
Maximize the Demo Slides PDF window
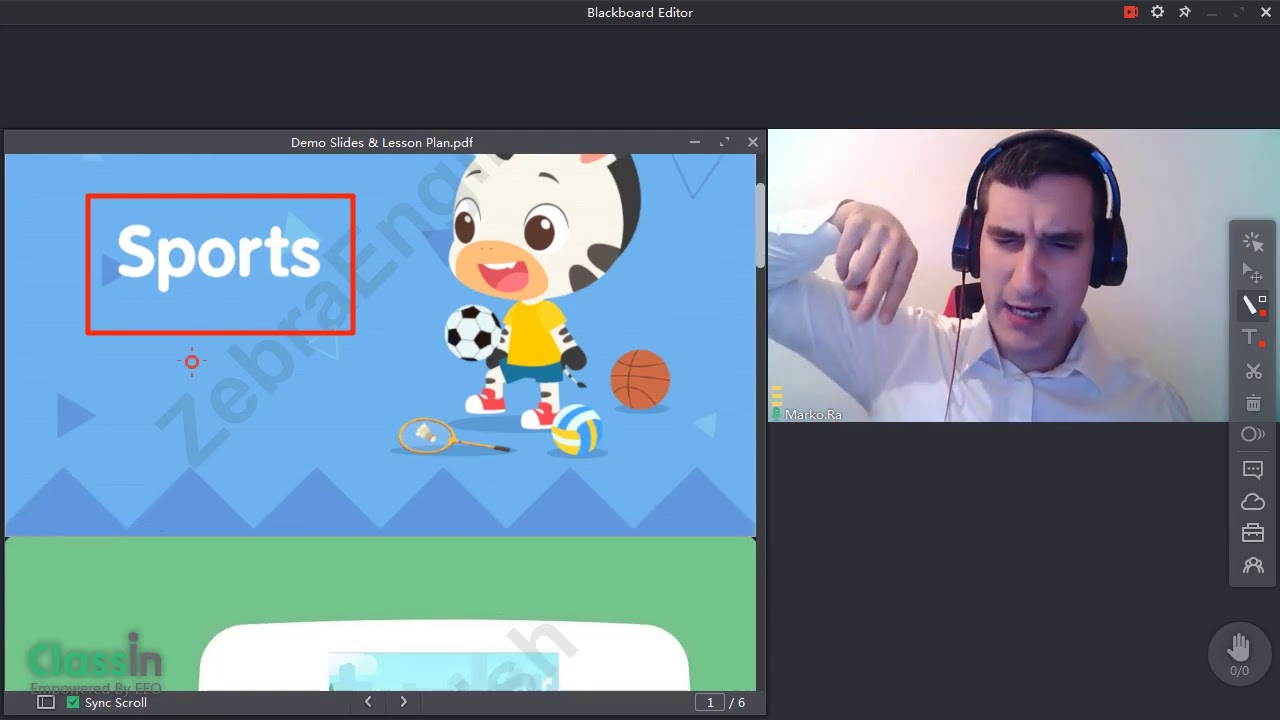tap(724, 142)
